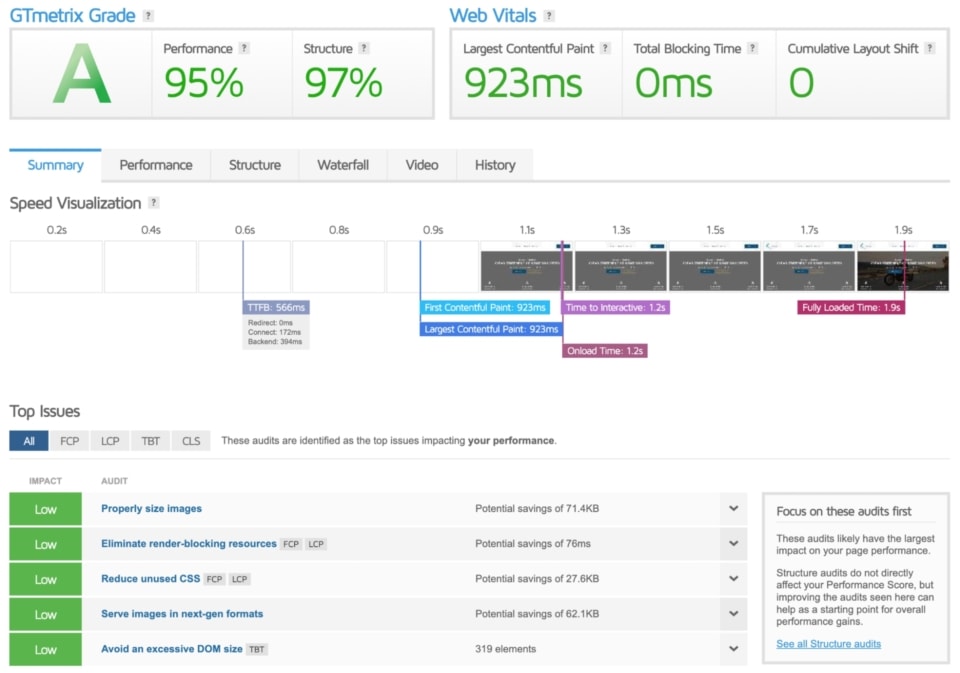
Task: Filter top issues by TBT
Action: point(150,441)
